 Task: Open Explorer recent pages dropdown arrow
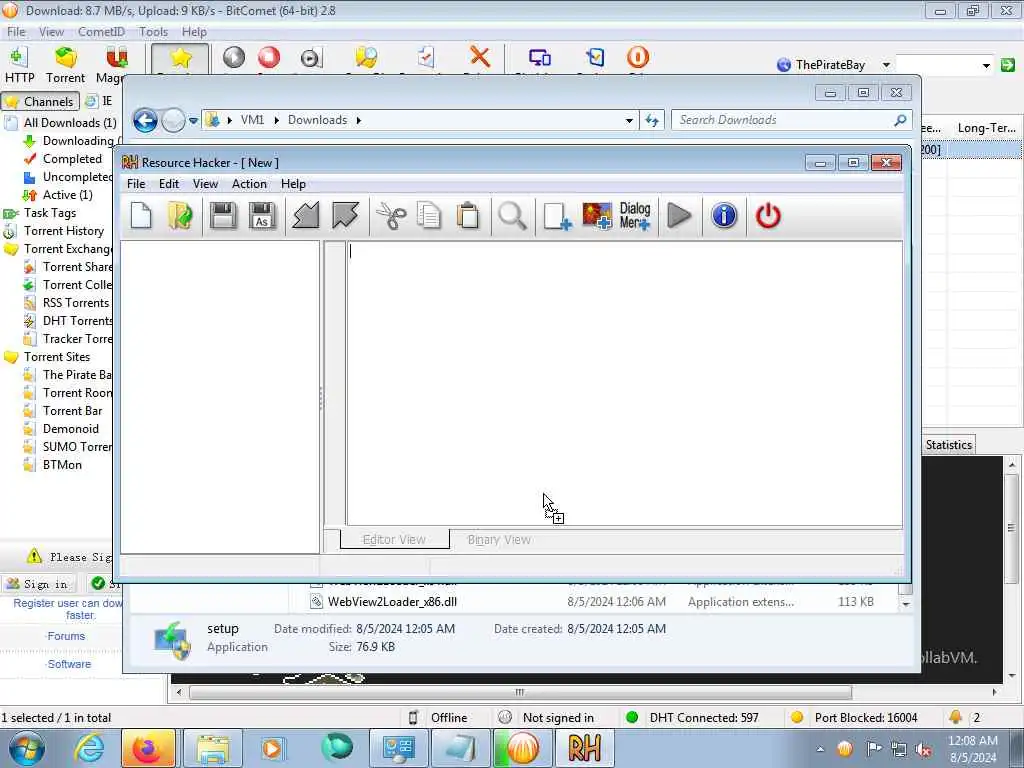pos(193,121)
